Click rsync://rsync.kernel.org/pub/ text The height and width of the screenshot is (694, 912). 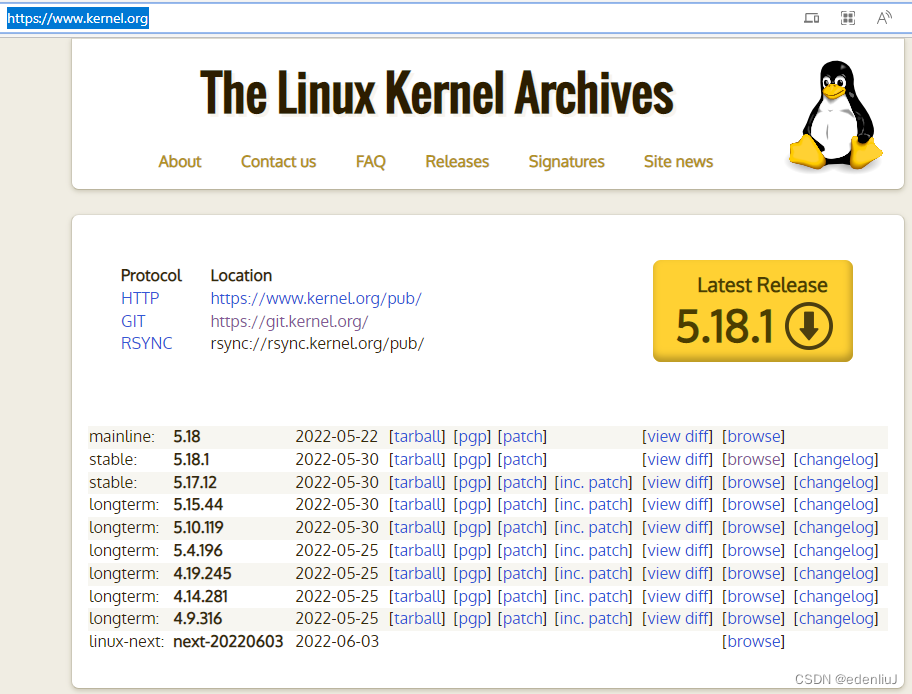[317, 343]
